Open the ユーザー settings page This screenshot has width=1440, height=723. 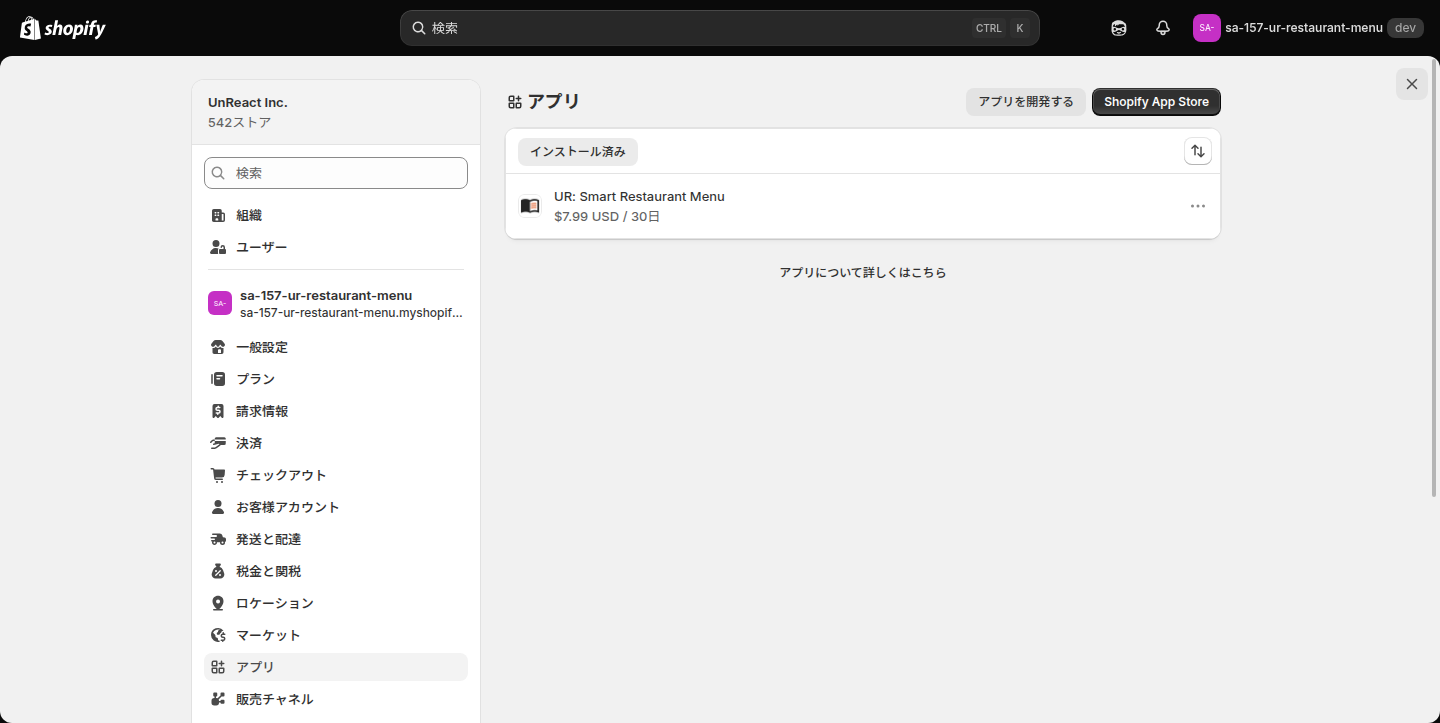coord(336,247)
